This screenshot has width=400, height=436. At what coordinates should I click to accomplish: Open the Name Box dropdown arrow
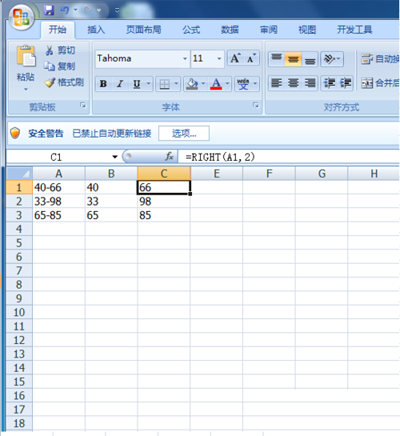coord(115,157)
